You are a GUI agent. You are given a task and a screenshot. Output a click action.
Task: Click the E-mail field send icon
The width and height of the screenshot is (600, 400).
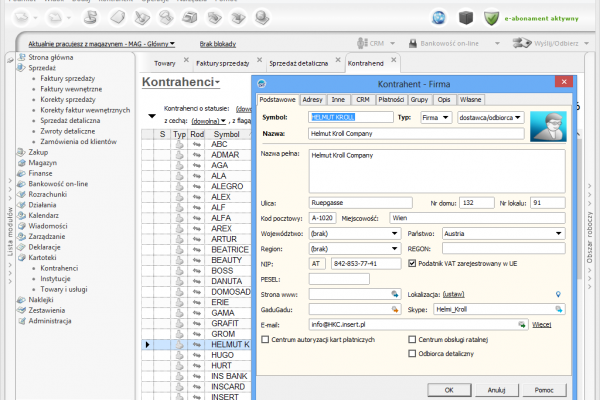tap(522, 325)
